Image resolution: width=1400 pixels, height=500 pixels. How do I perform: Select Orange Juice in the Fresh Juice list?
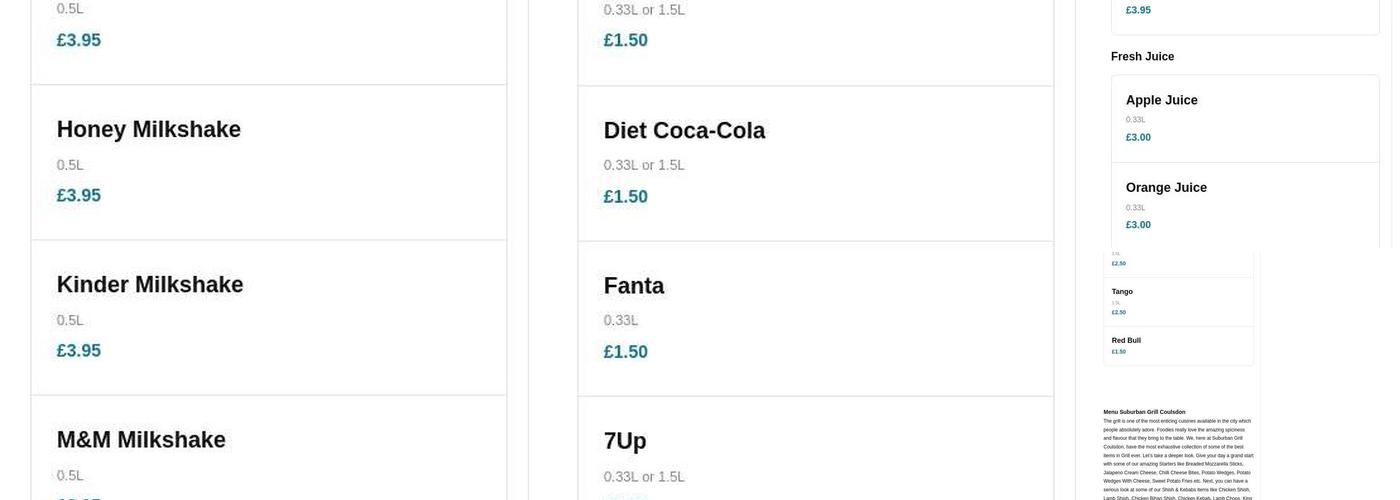(1166, 188)
